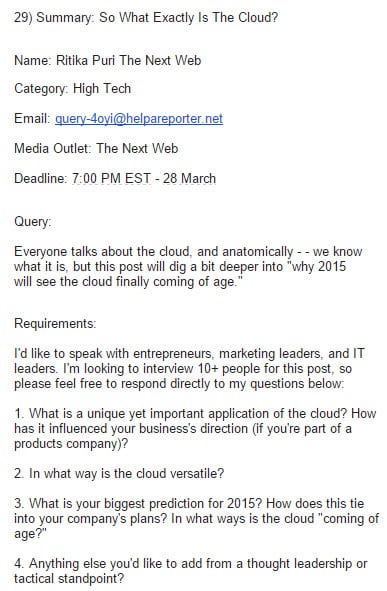Click the paragraph about interviewing entrepreneurs and IT leaders
Viewport: 387px width, 591px height.
tap(189, 369)
